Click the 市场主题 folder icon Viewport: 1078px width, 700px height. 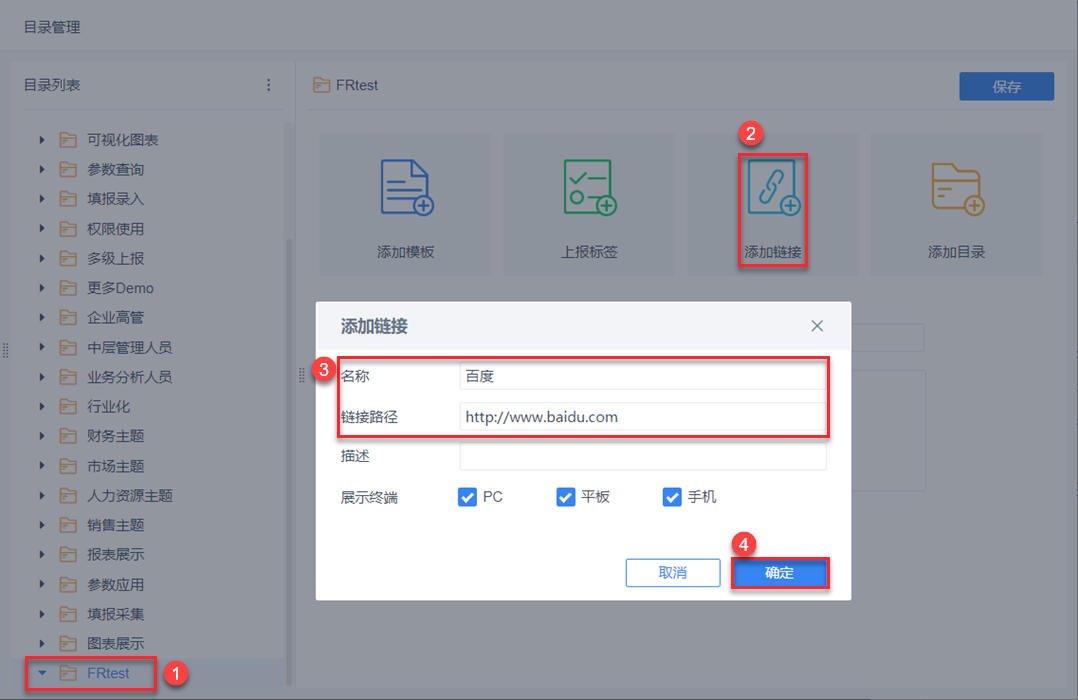click(68, 466)
